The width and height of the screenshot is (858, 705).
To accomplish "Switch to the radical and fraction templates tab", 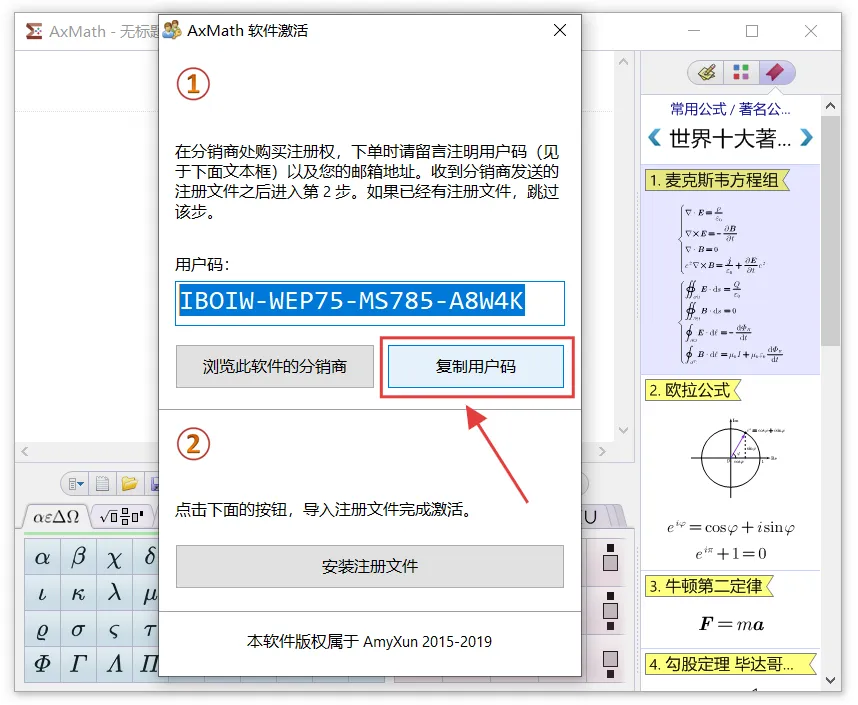I will [123, 516].
